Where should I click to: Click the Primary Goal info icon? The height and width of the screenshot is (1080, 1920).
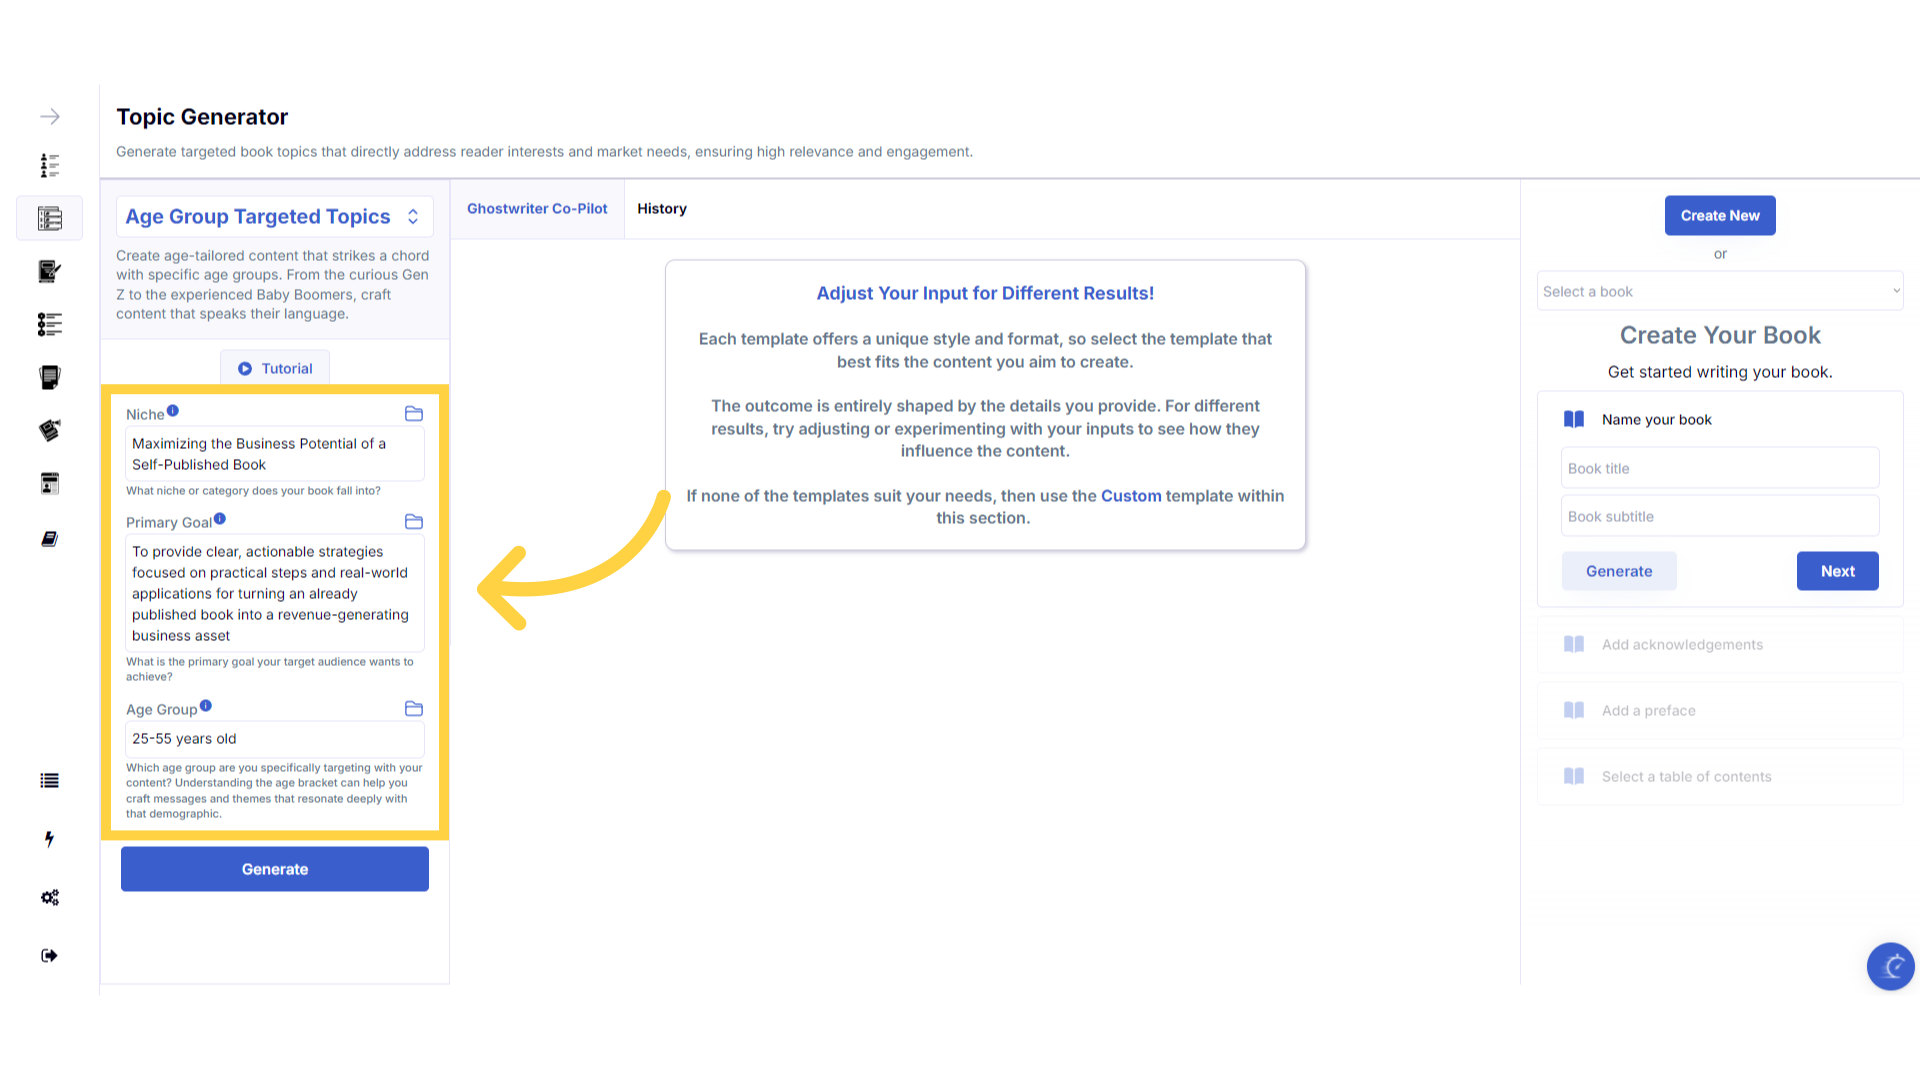pos(220,519)
